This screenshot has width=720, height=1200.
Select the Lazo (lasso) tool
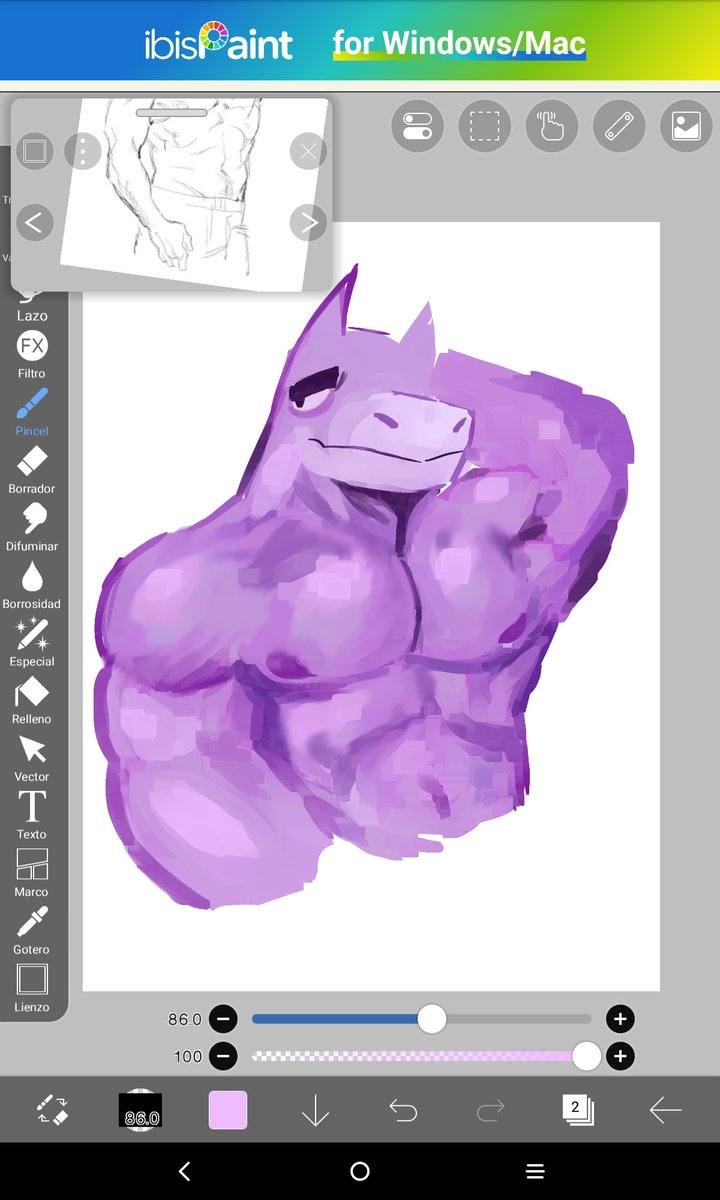tap(32, 304)
